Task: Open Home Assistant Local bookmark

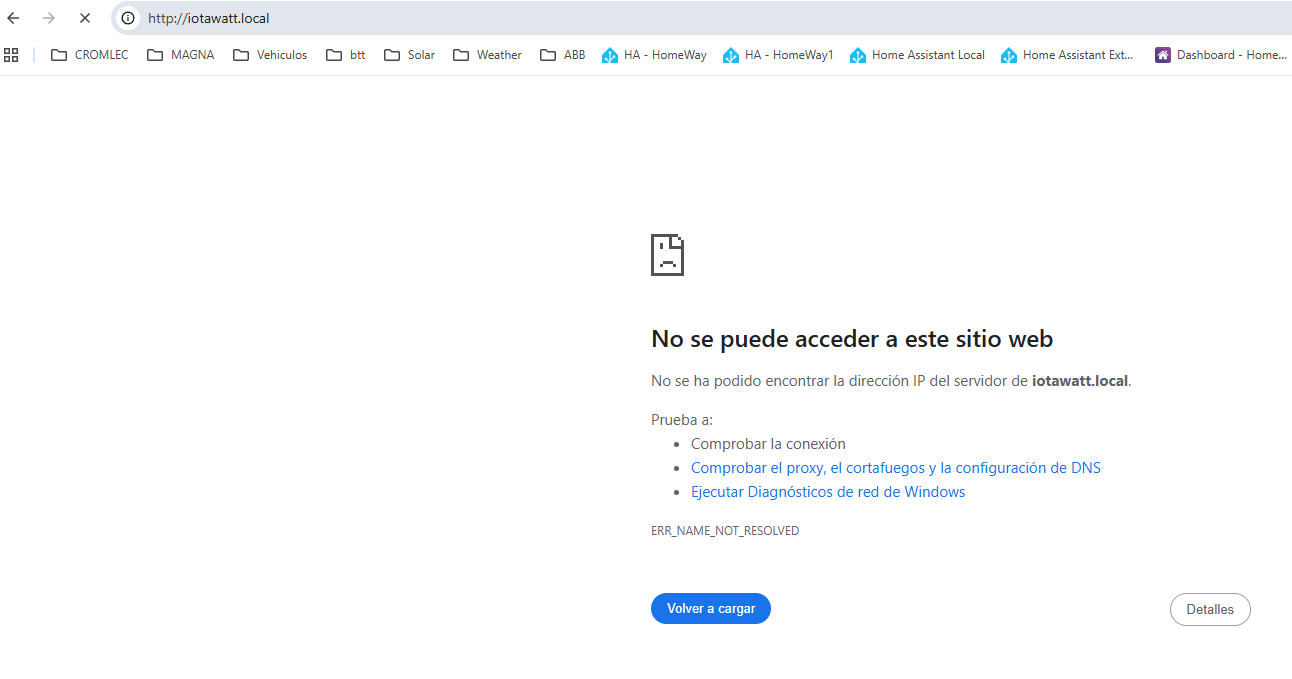Action: [x=917, y=55]
